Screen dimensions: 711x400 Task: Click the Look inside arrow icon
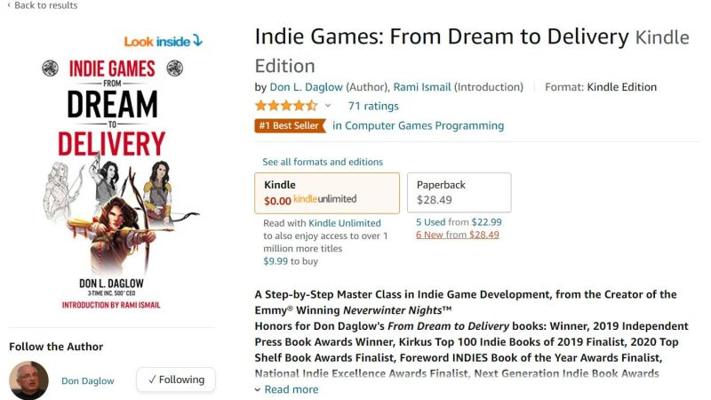click(x=197, y=41)
